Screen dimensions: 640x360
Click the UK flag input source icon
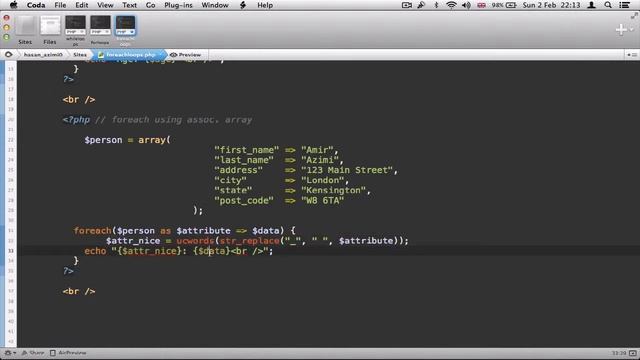482,5
